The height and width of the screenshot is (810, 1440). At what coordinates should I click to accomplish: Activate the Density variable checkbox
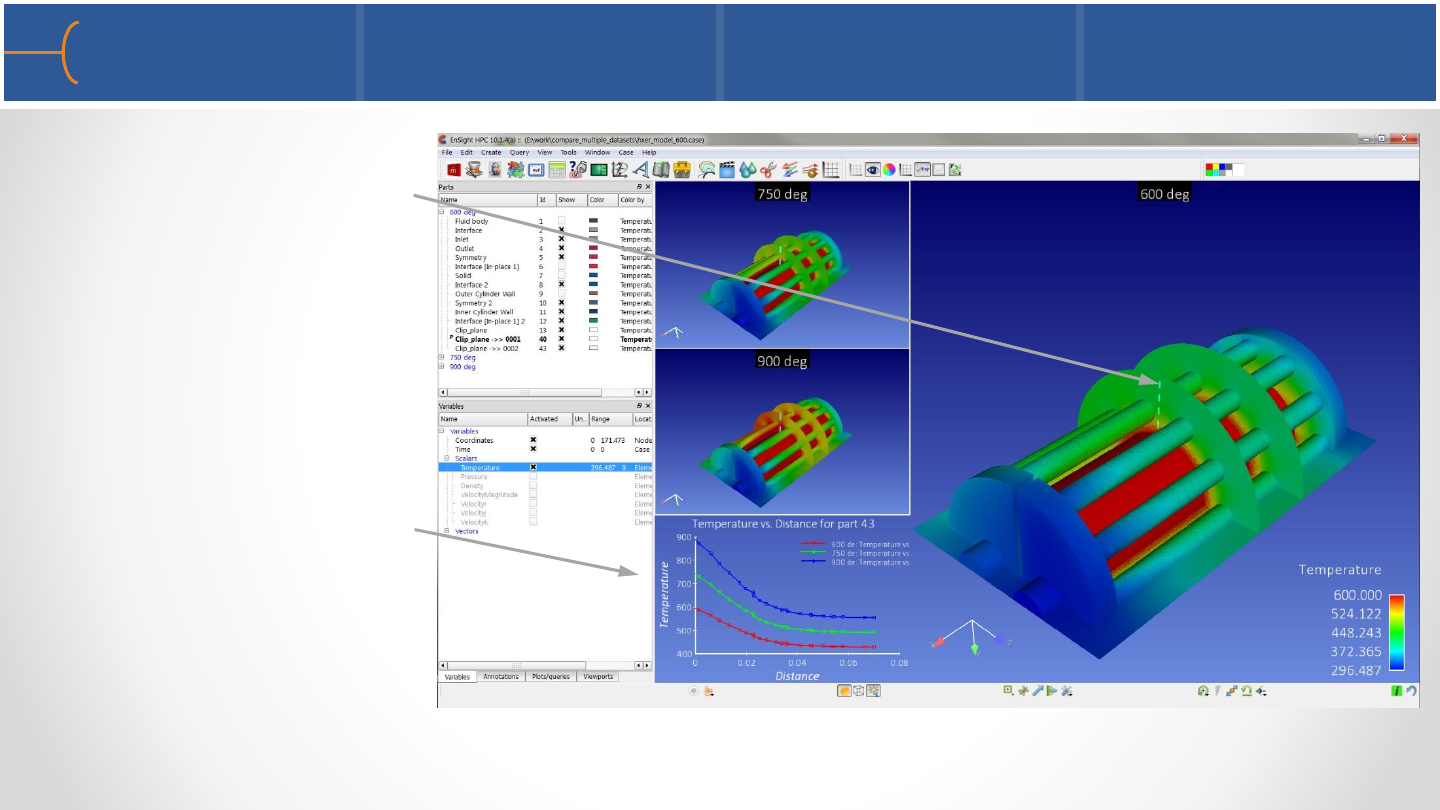click(533, 485)
